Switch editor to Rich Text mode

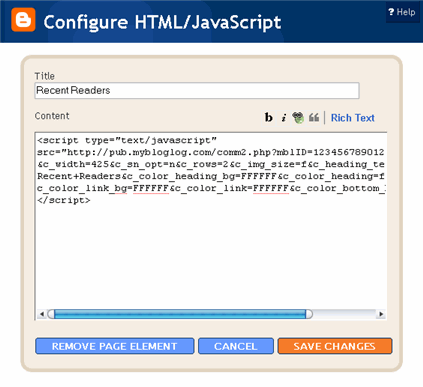coord(353,118)
